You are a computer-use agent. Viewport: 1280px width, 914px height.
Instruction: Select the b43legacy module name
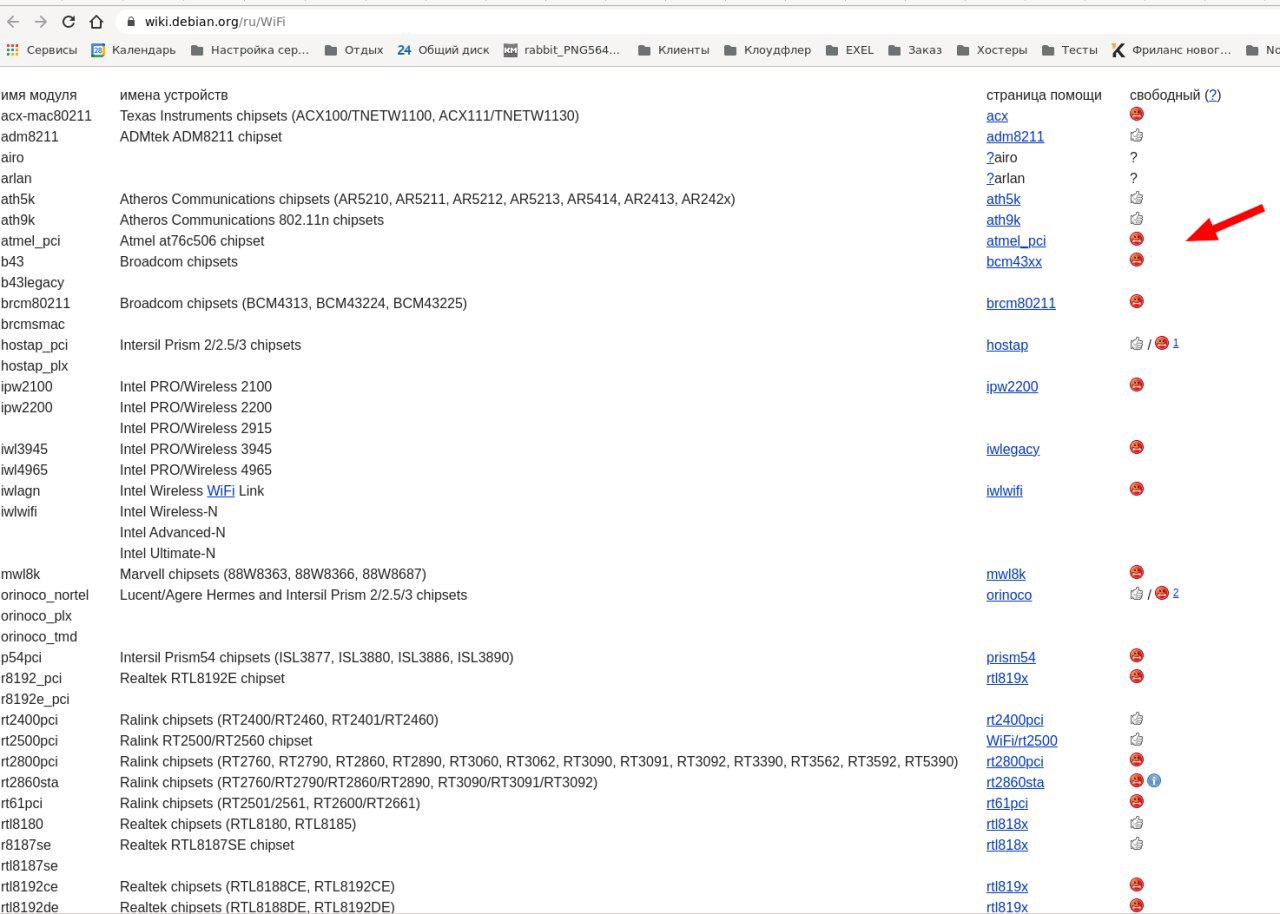click(32, 283)
